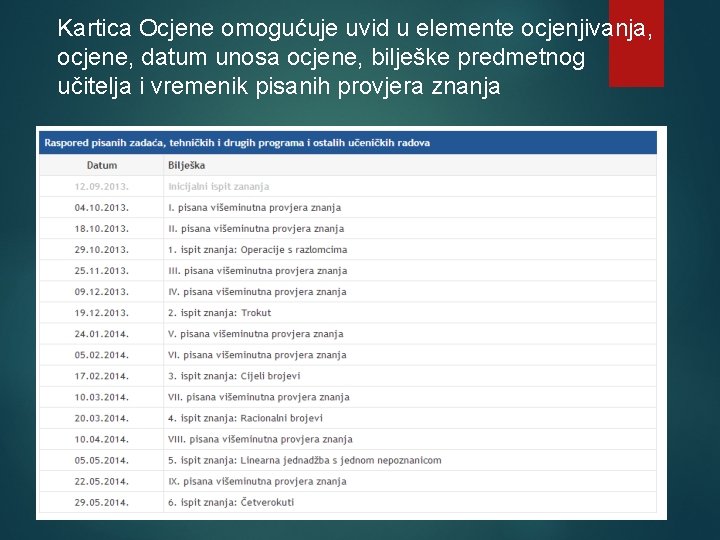720x540 pixels.
Task: Select the 'Raspored pisanih zadaća' table header bar
Action: (348, 143)
